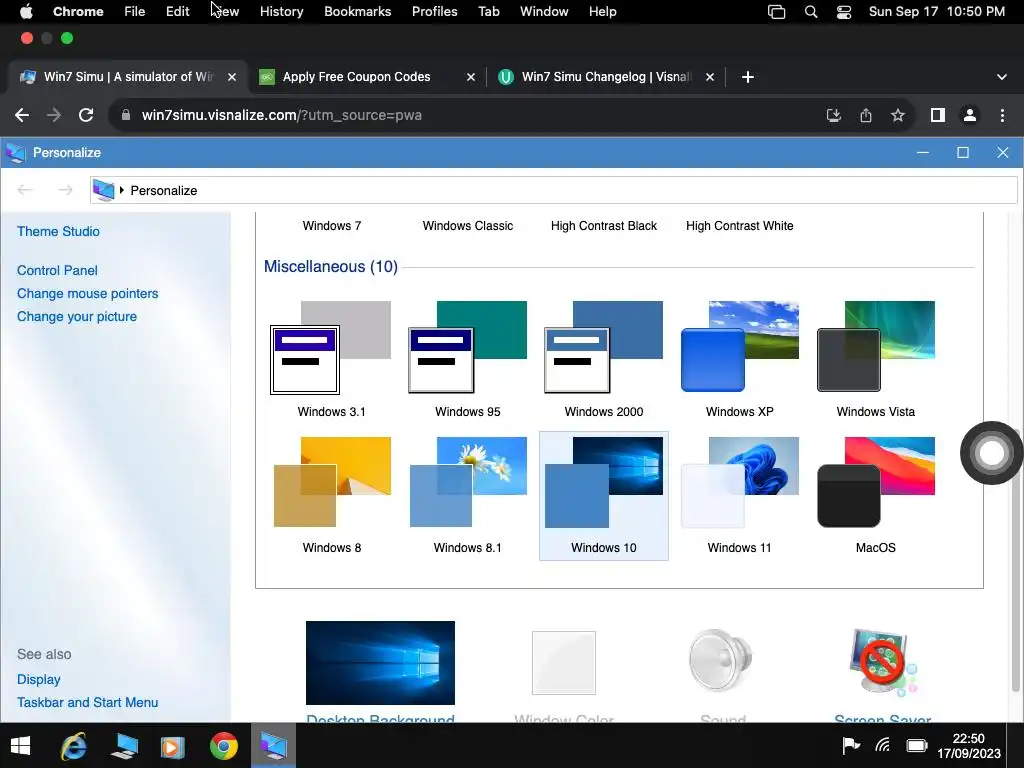Click Personalize breadcrumb in address bar
Image resolution: width=1024 pixels, height=768 pixels.
(163, 191)
